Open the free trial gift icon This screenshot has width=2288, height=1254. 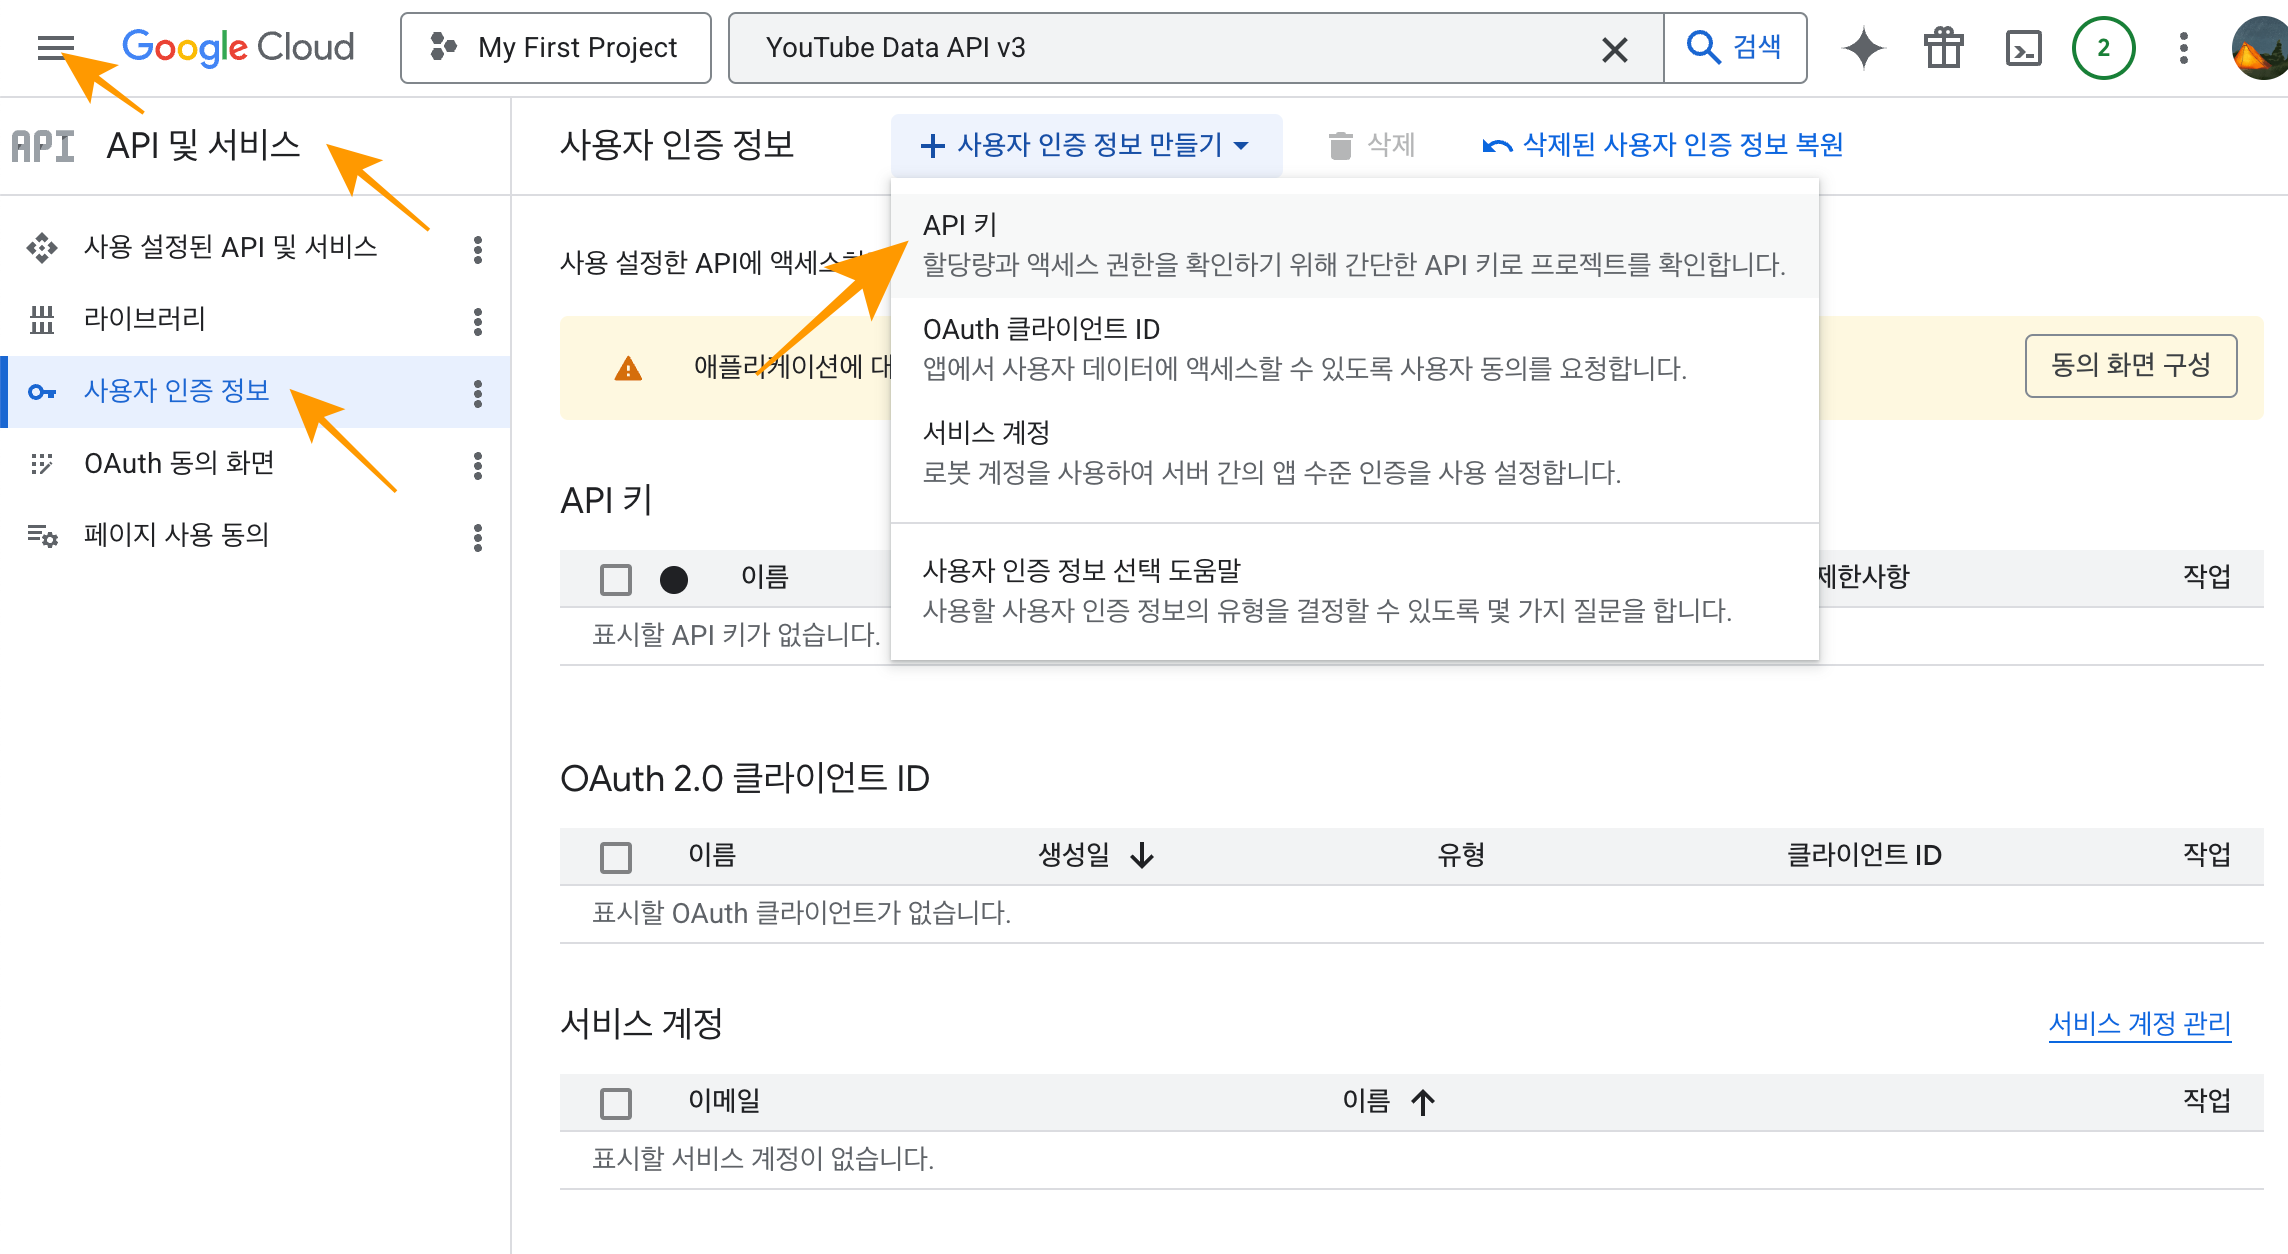(x=1942, y=47)
